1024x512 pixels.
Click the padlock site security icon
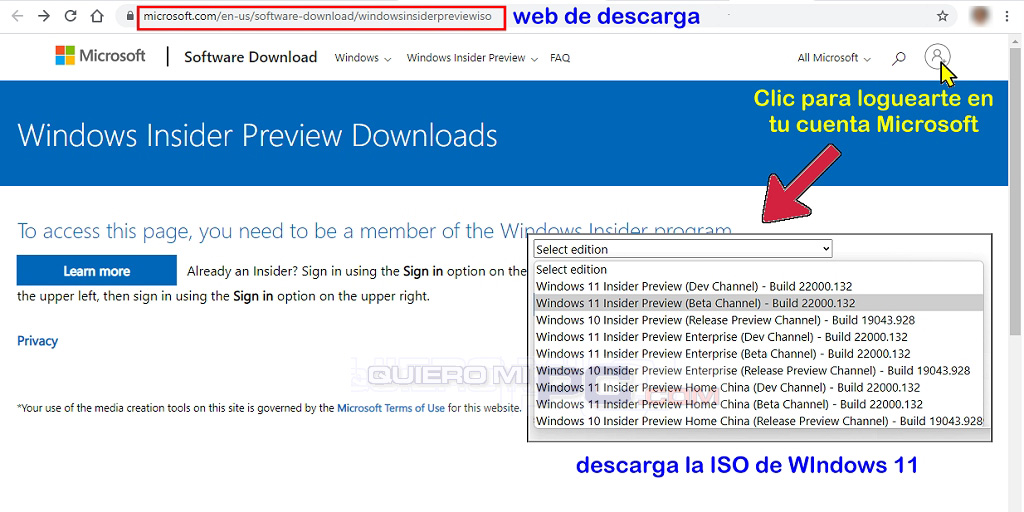(130, 16)
